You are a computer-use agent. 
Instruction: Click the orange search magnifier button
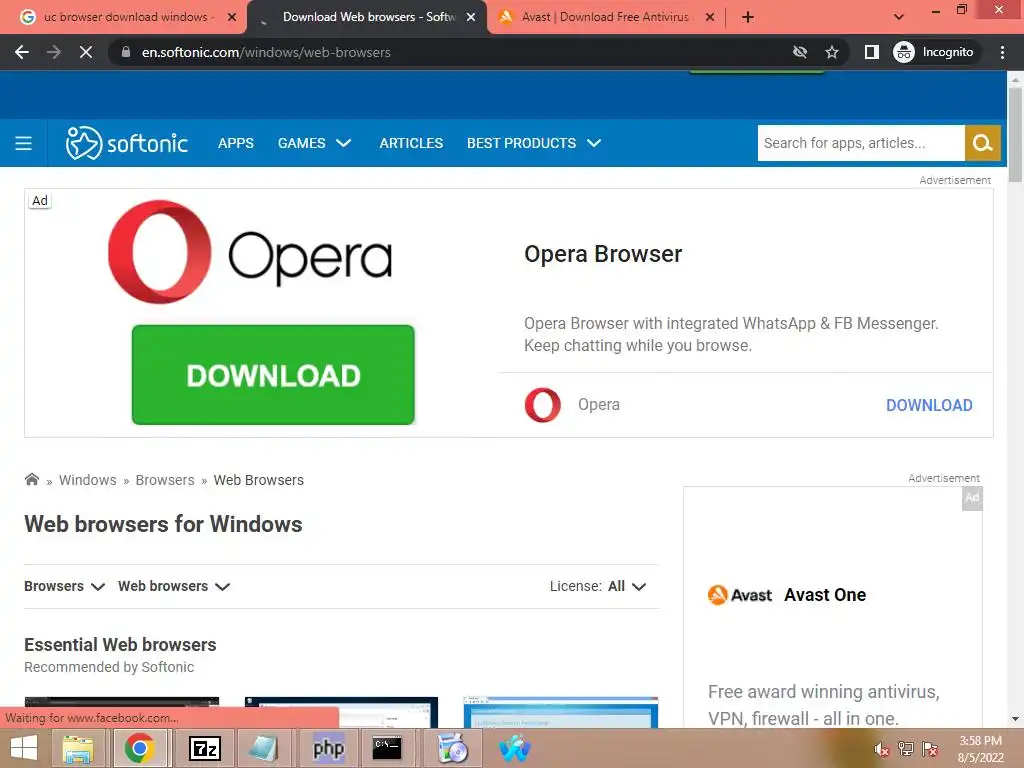coord(982,143)
